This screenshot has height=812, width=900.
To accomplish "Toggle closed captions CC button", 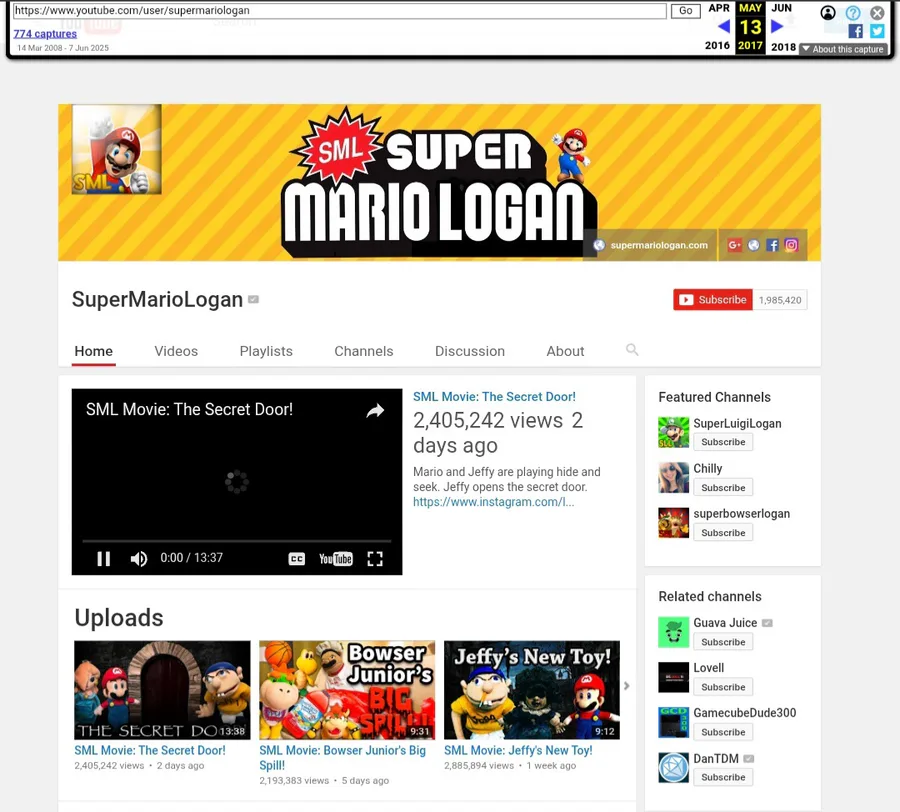I will point(296,558).
